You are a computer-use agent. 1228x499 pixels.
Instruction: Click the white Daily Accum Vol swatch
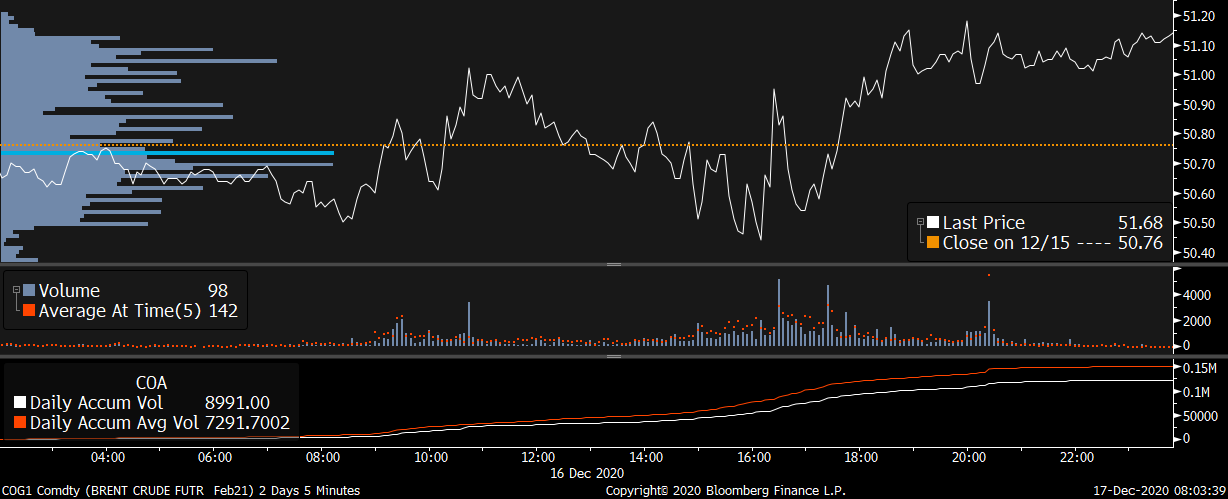[x=19, y=403]
